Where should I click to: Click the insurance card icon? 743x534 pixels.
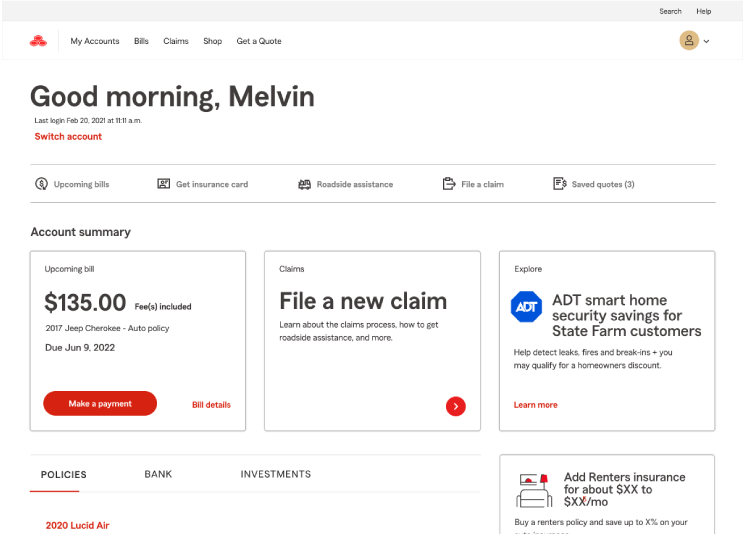(164, 184)
